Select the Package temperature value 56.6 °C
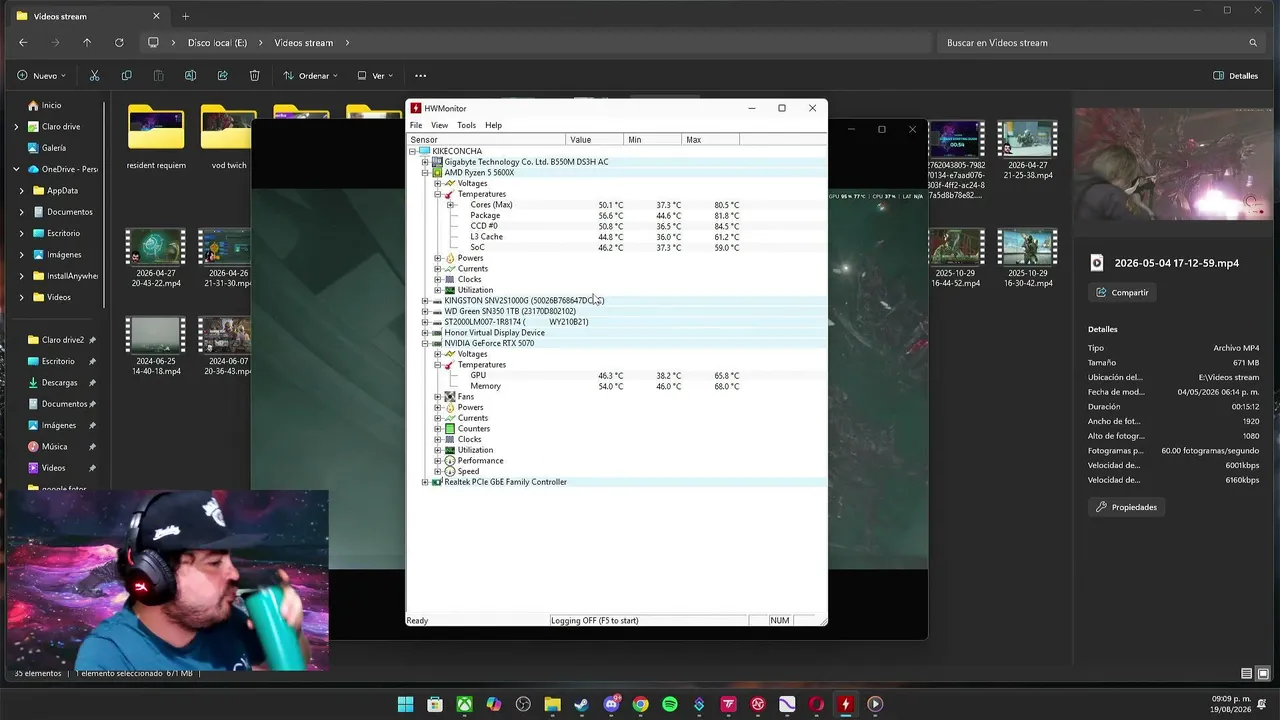 coord(610,216)
